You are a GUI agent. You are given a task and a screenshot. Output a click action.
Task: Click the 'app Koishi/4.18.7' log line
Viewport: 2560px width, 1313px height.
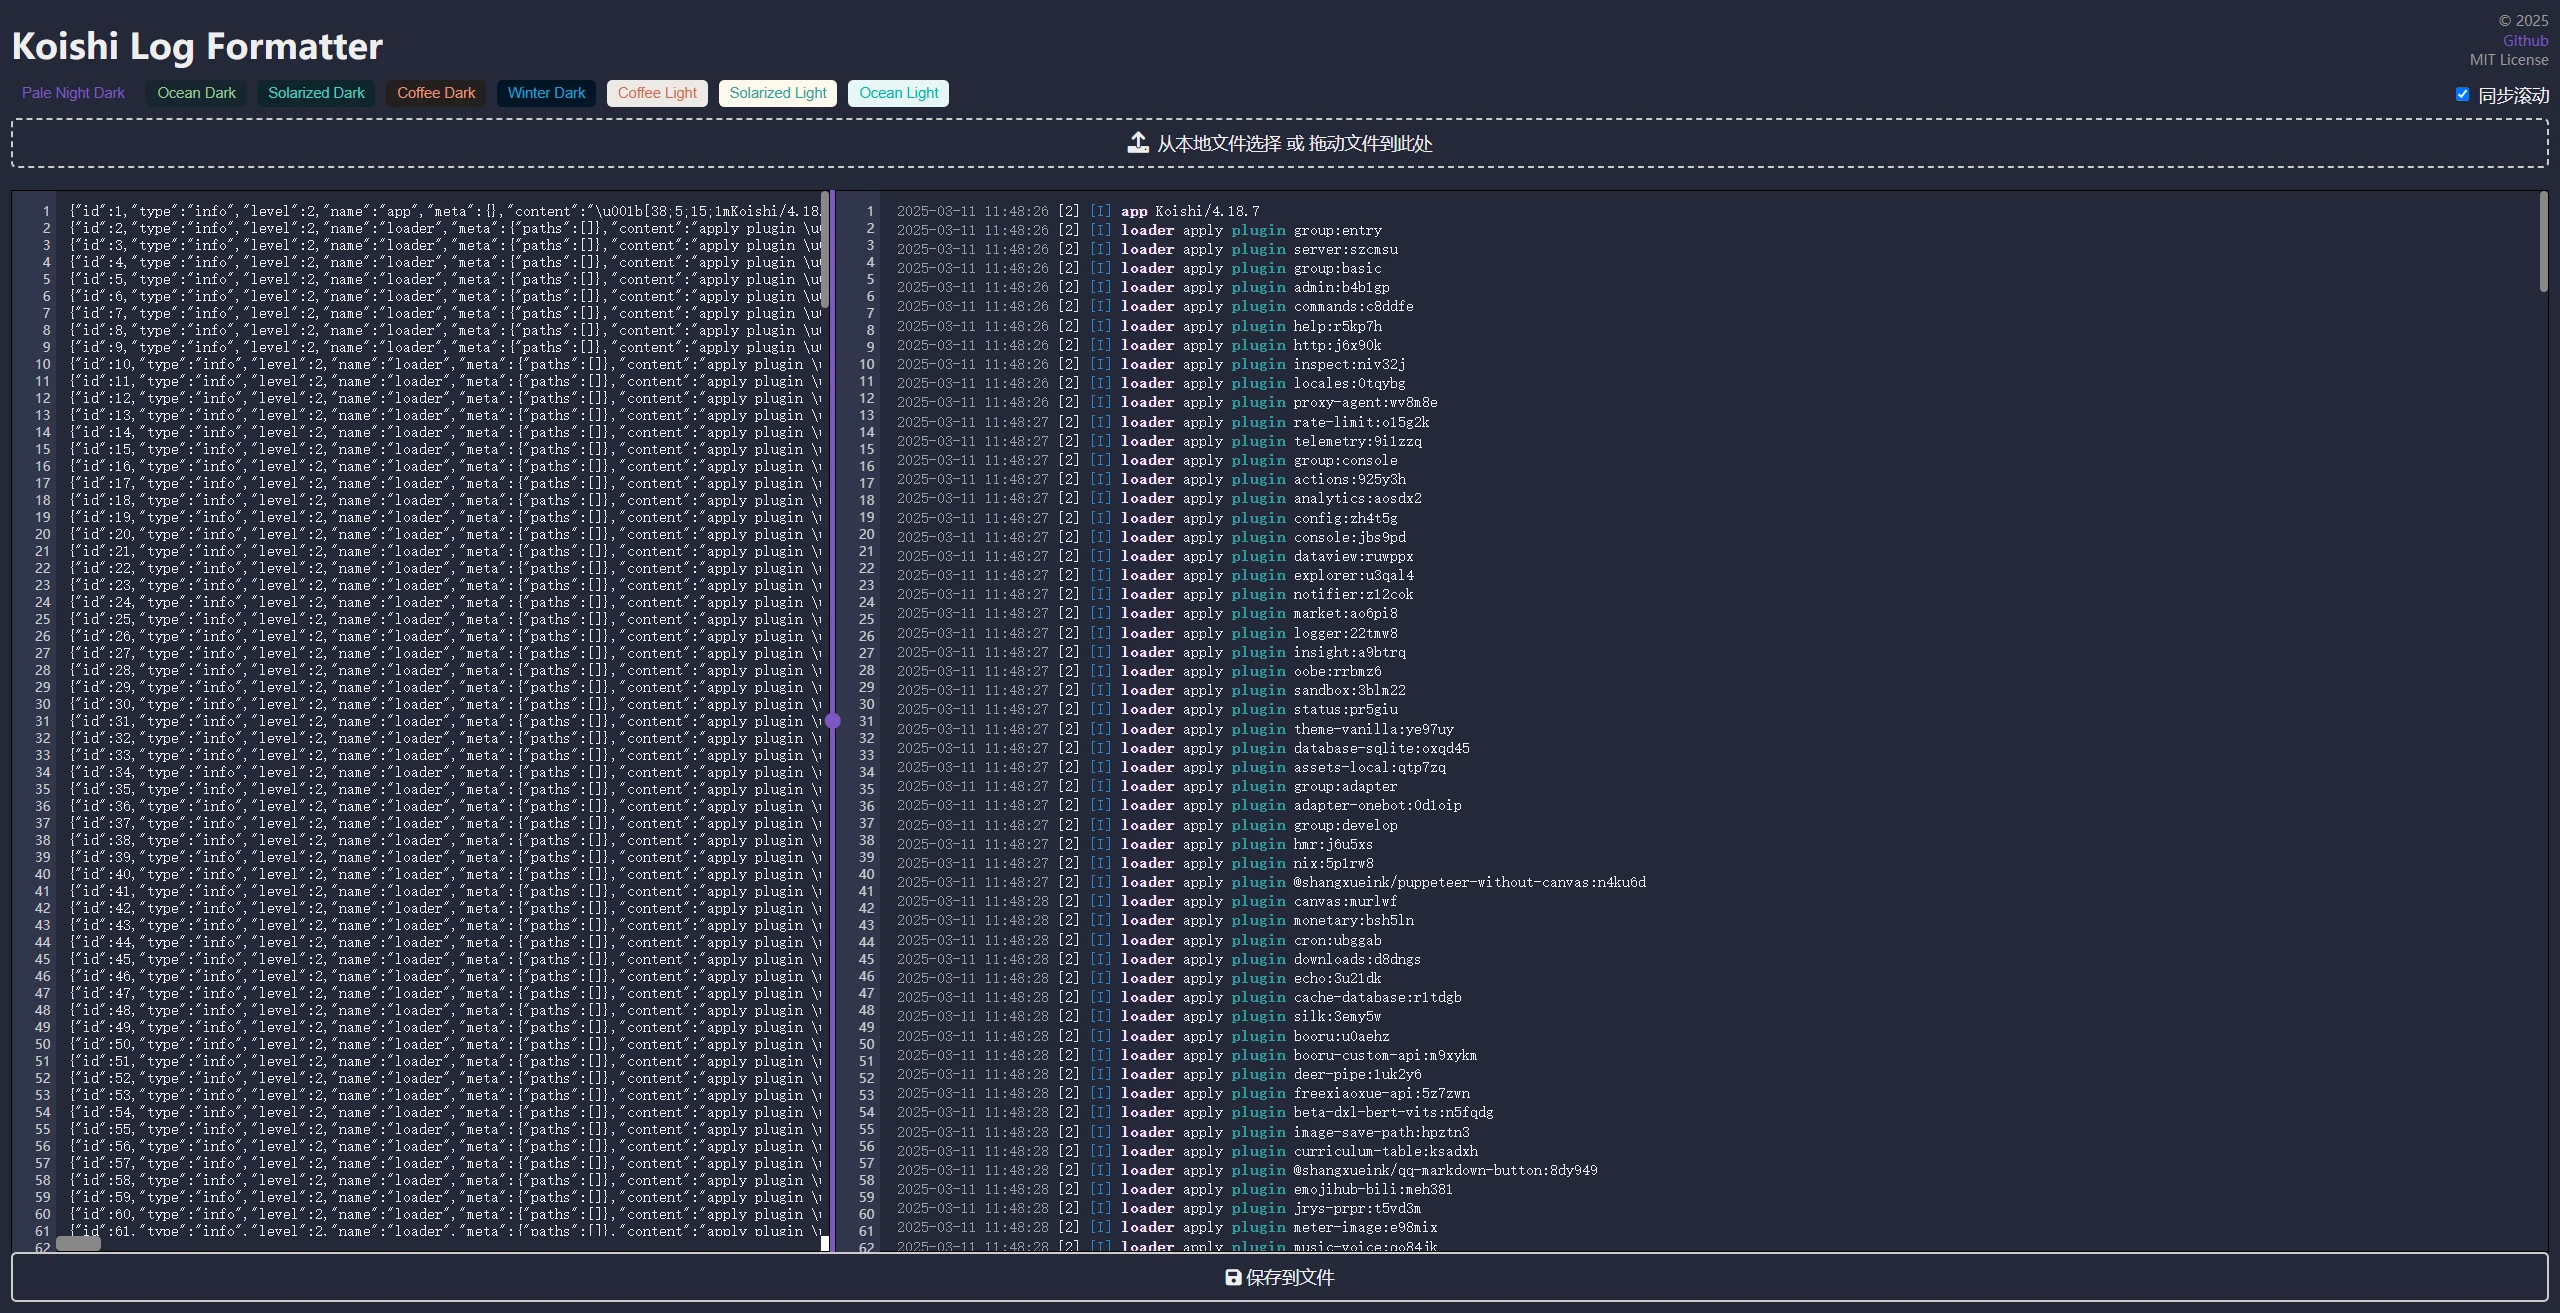[x=1078, y=211]
